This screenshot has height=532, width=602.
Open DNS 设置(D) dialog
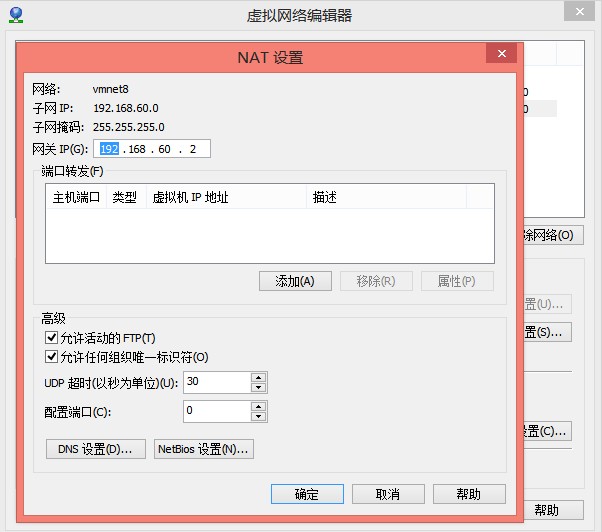click(x=96, y=449)
